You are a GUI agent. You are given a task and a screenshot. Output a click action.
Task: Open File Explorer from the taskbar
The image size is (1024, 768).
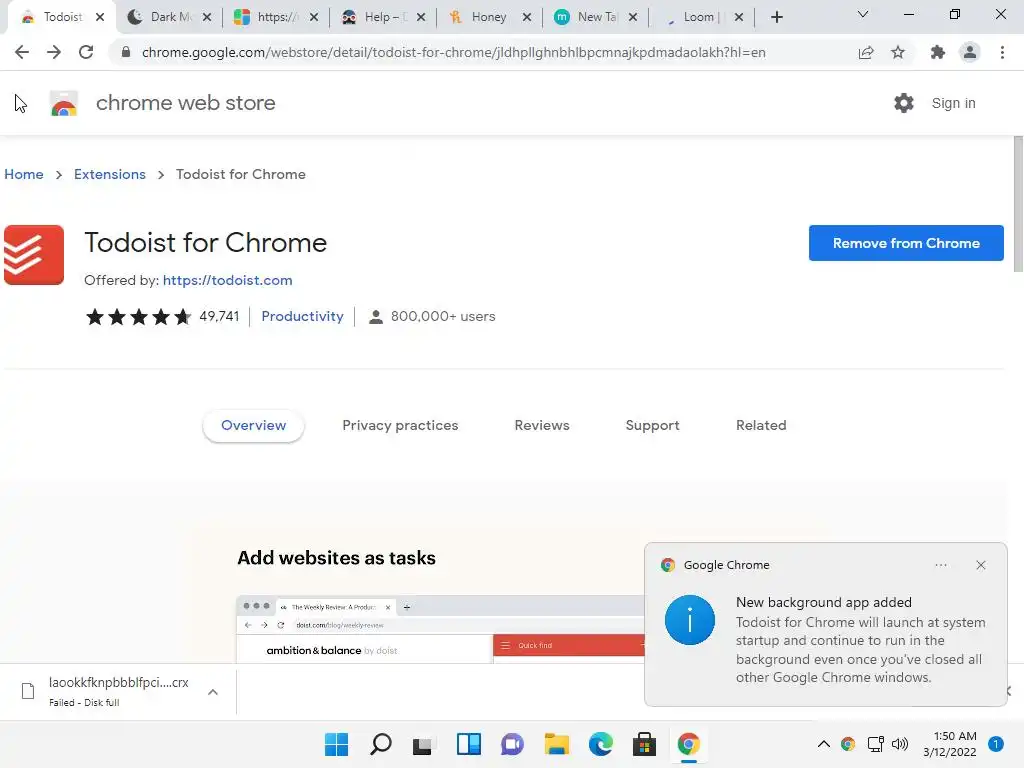click(x=556, y=744)
